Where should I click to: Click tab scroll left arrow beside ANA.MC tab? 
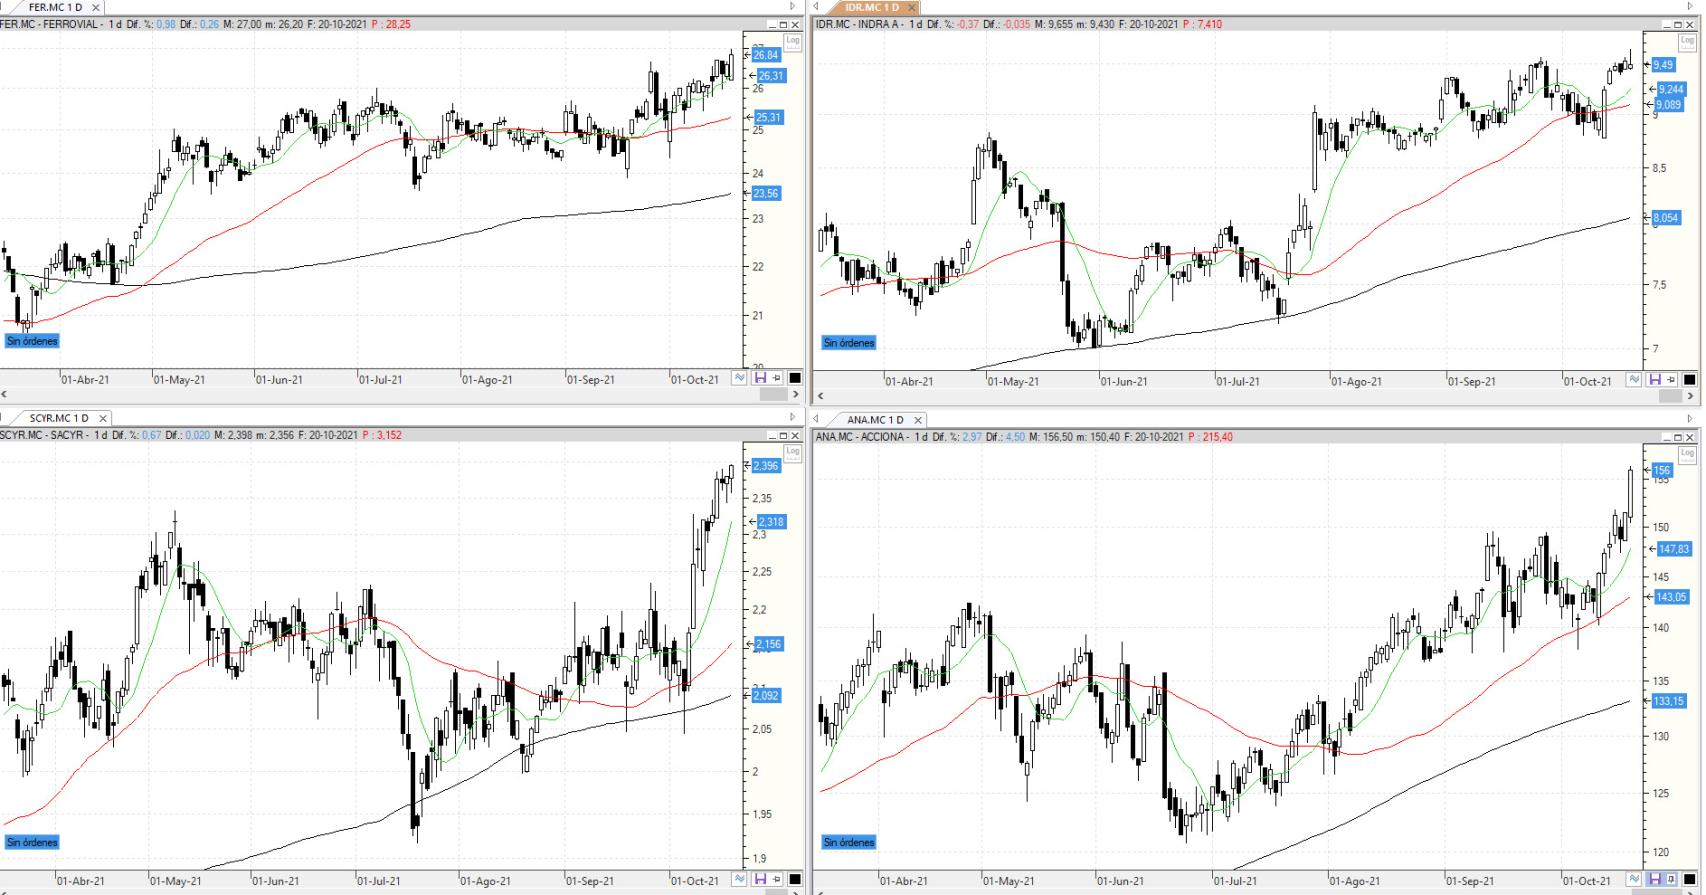816,419
